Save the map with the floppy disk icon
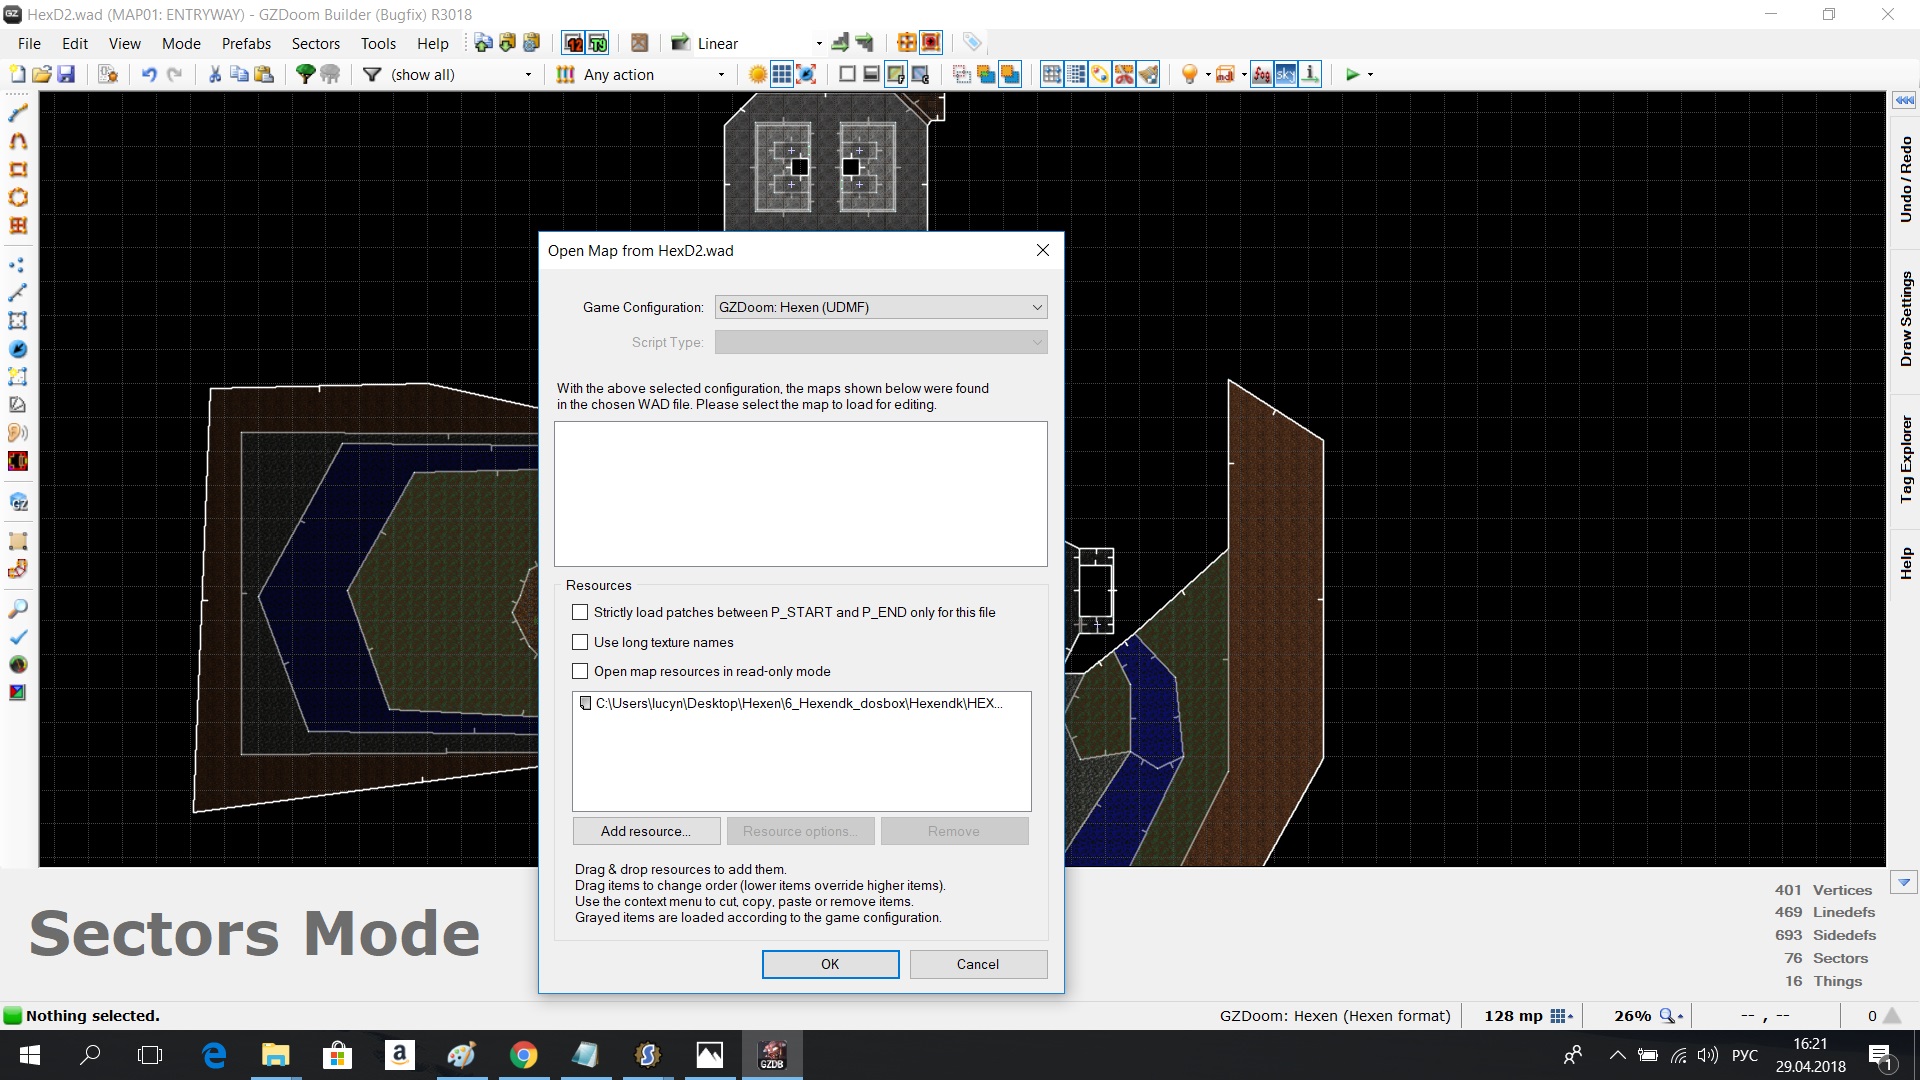The height and width of the screenshot is (1080, 1920). click(x=66, y=74)
